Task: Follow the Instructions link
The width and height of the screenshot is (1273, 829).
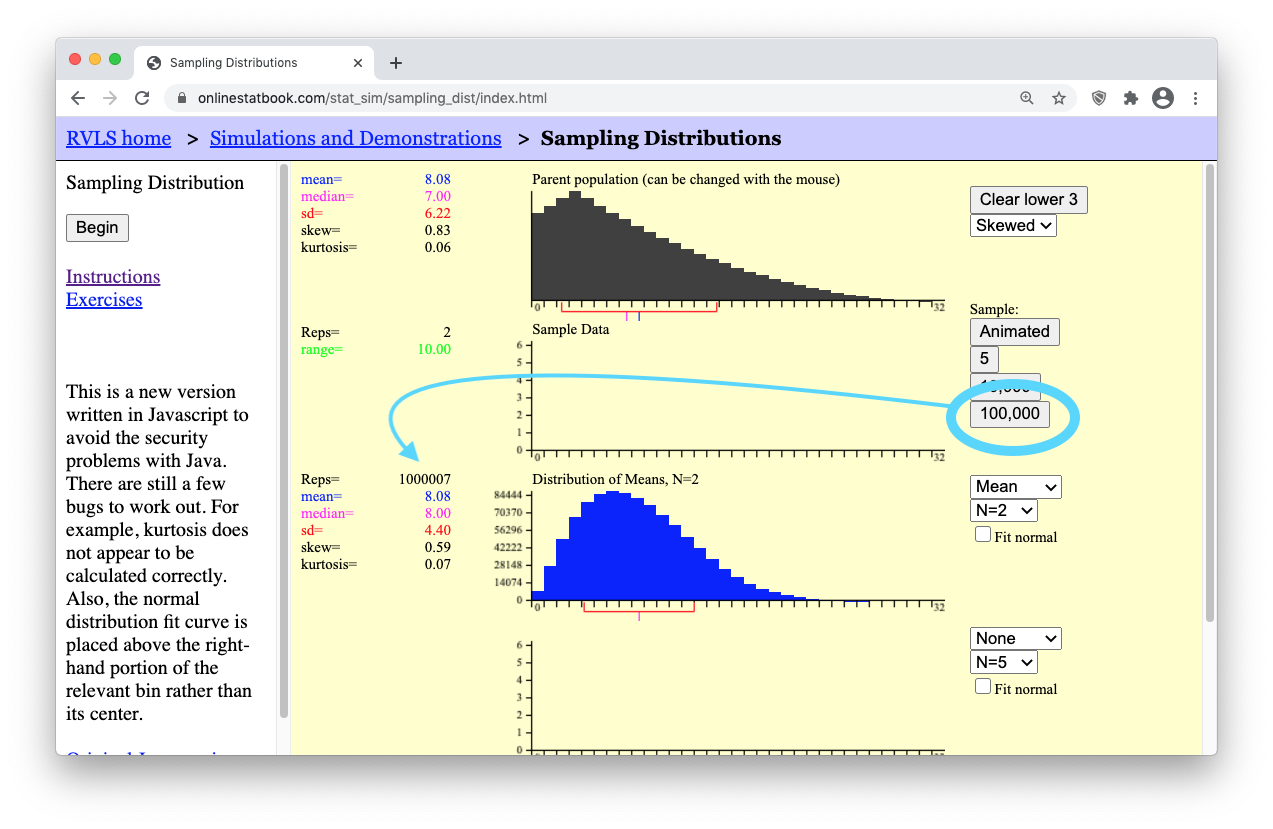Action: [x=113, y=277]
